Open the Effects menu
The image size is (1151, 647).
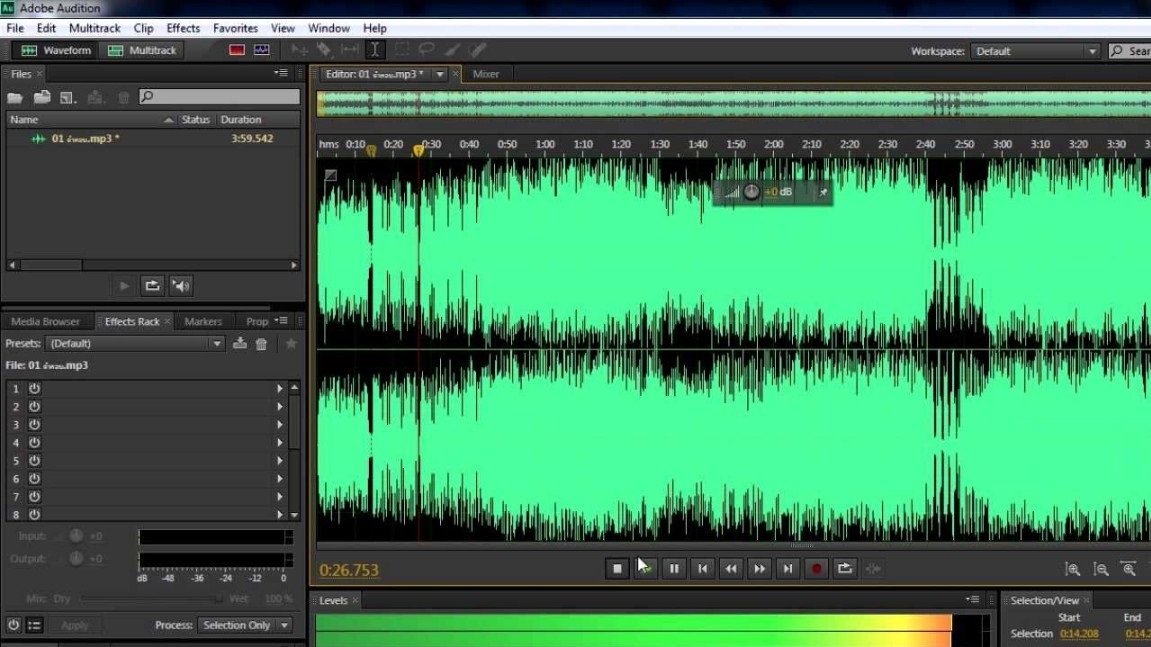pyautogui.click(x=183, y=28)
